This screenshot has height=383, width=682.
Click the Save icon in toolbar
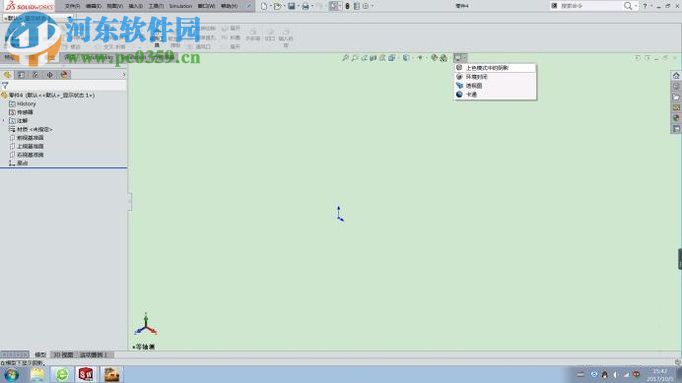(x=291, y=6)
